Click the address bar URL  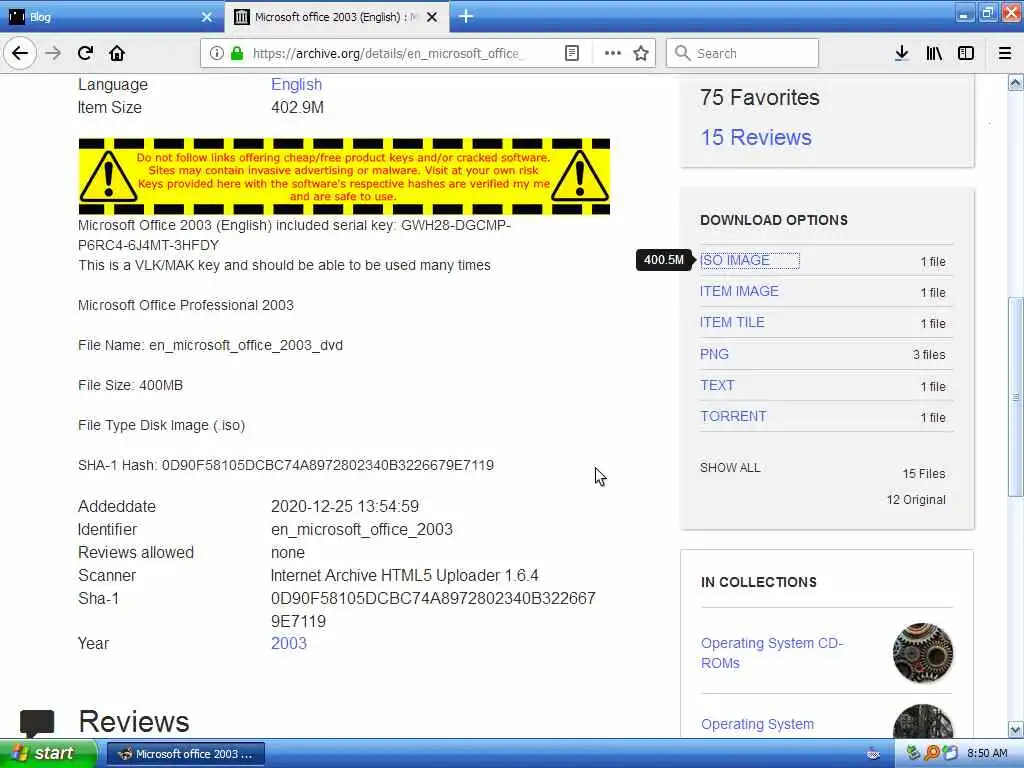[x=386, y=54]
